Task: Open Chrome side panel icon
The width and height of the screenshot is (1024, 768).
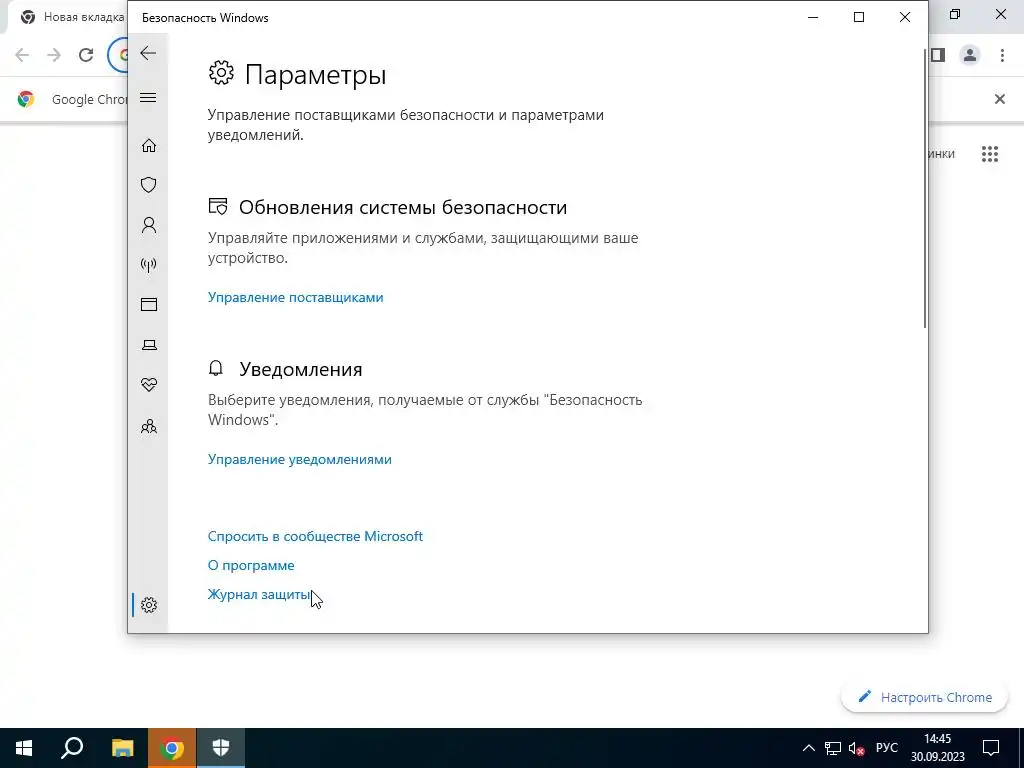Action: [938, 55]
